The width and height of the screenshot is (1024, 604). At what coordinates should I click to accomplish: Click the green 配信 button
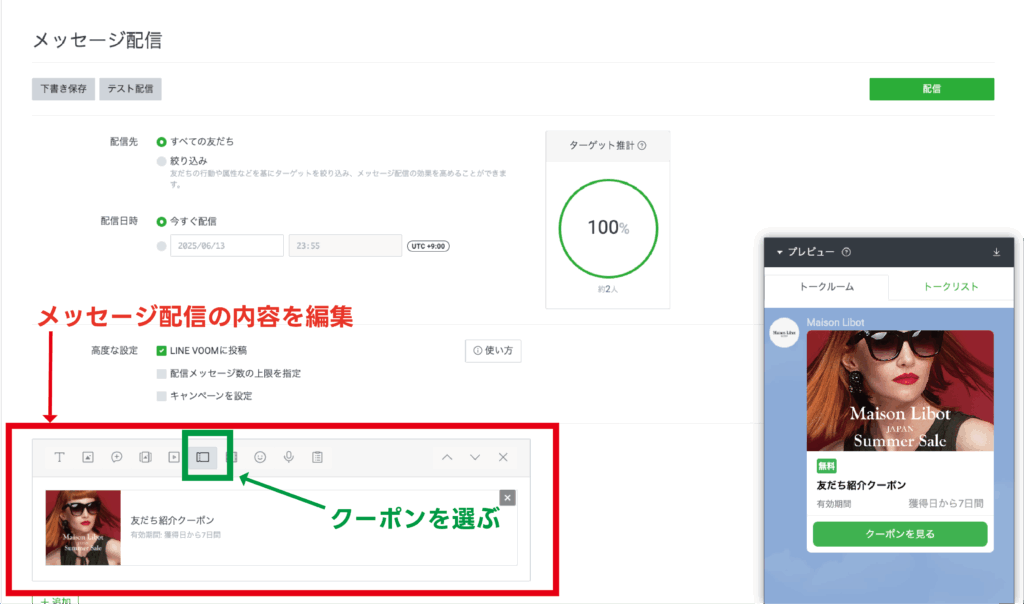[x=931, y=89]
